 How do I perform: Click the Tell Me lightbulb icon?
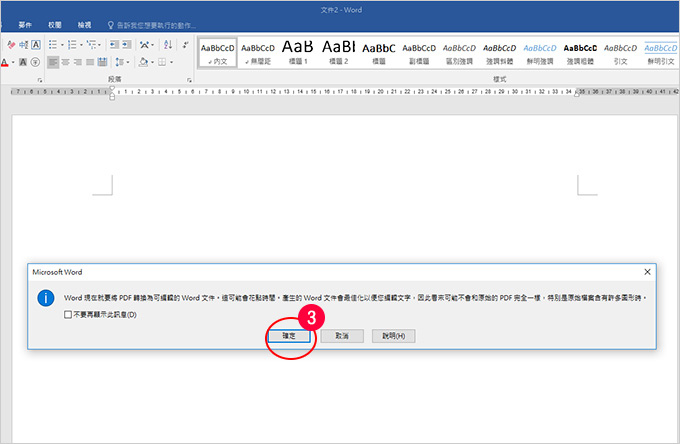click(x=111, y=25)
